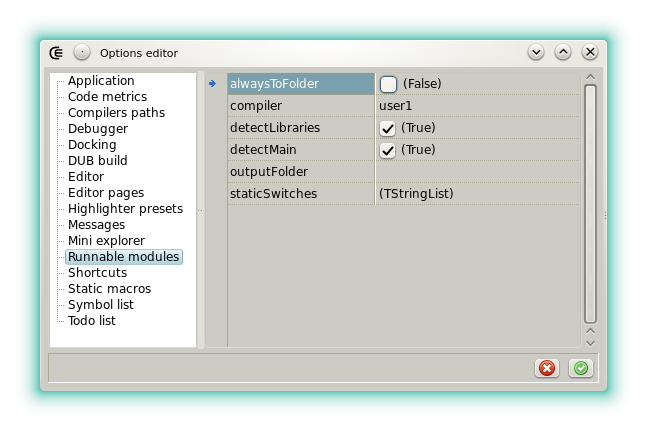
Task: Open the Shortcuts options category
Action: click(97, 273)
